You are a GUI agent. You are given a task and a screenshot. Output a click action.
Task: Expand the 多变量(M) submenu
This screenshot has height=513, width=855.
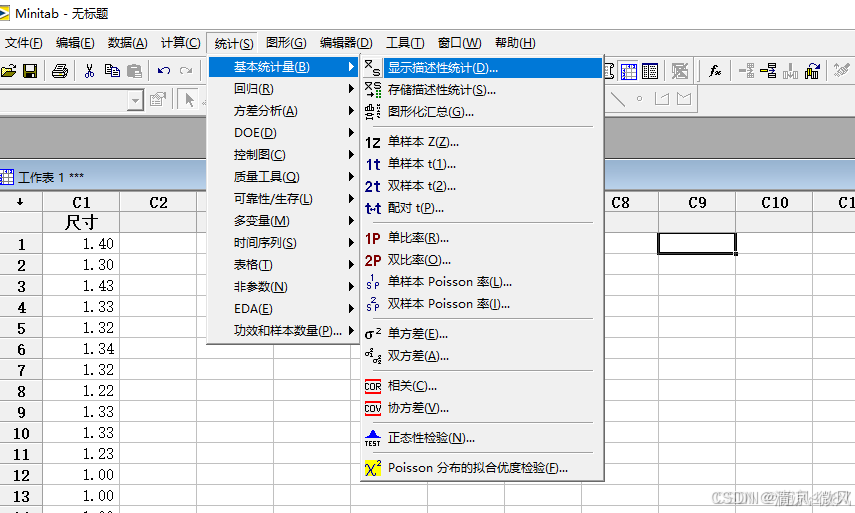284,221
